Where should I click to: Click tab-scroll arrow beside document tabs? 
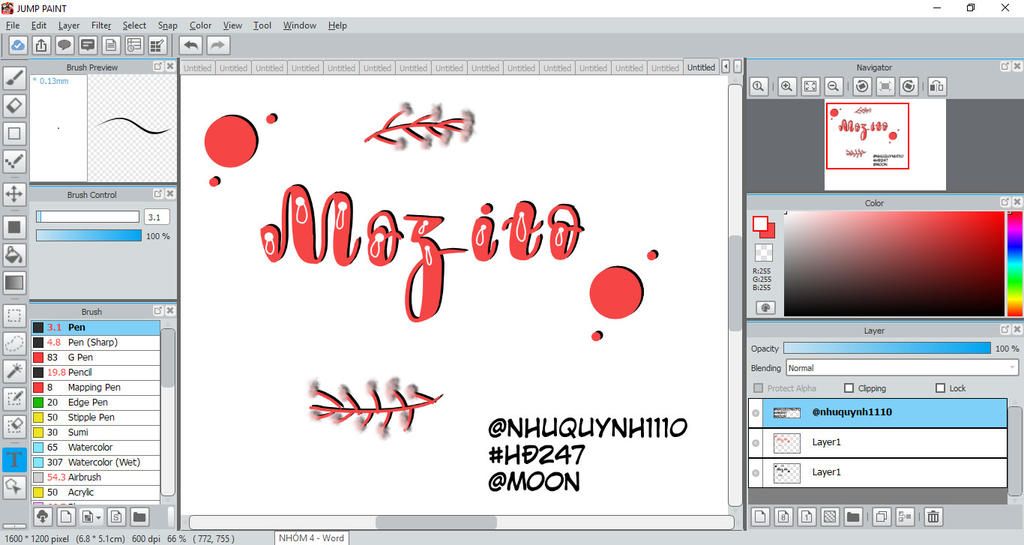726,67
